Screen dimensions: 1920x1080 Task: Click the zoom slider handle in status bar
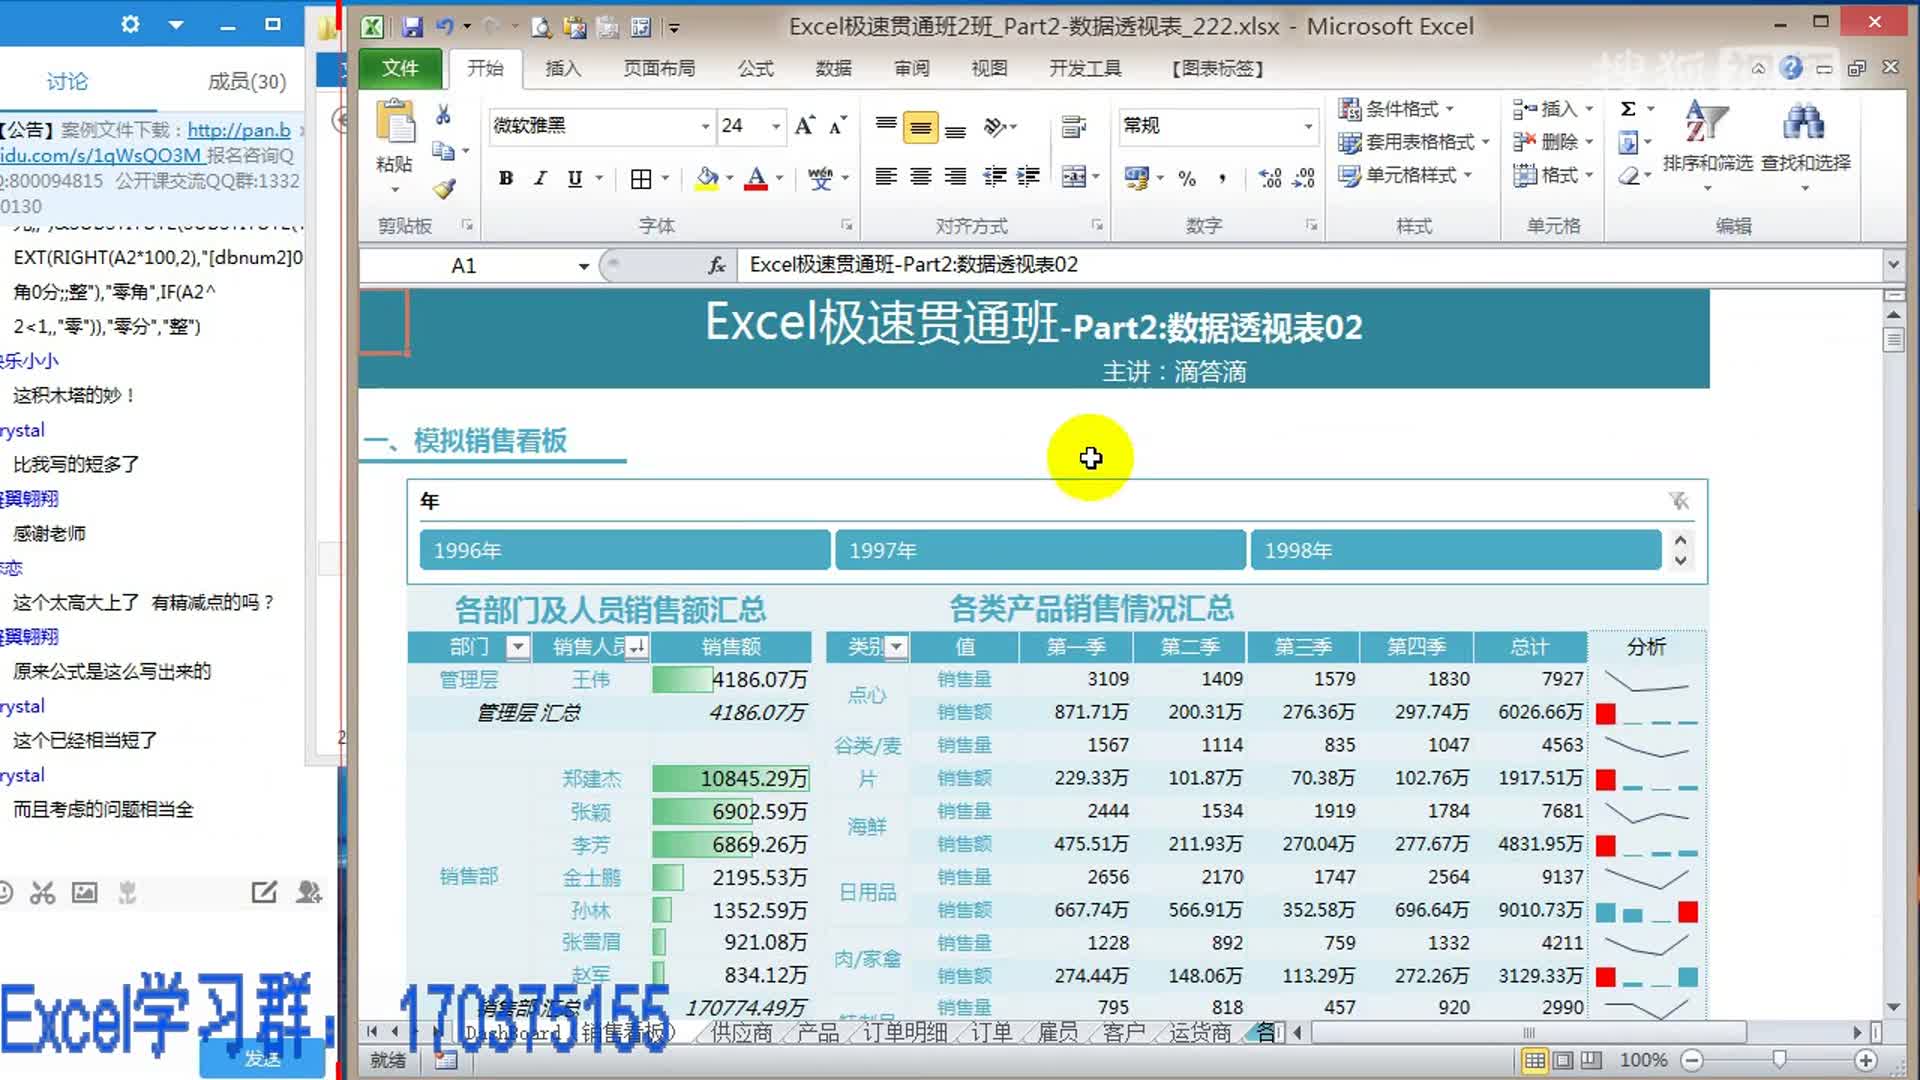(x=1779, y=1059)
